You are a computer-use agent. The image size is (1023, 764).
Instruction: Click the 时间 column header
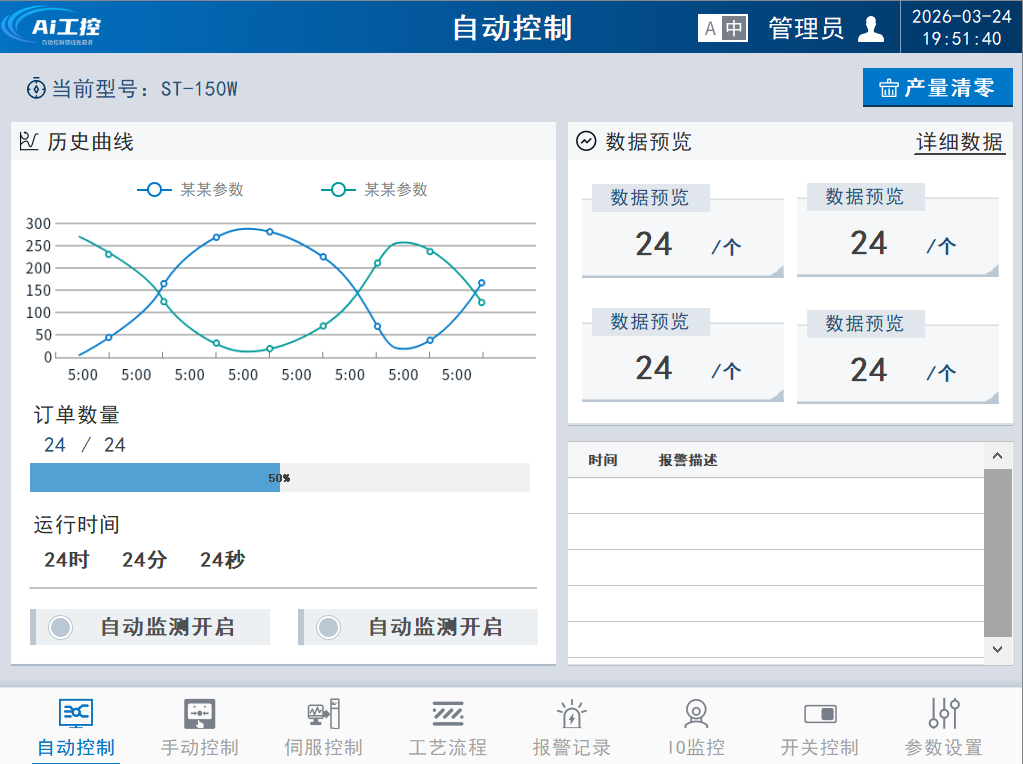602,460
